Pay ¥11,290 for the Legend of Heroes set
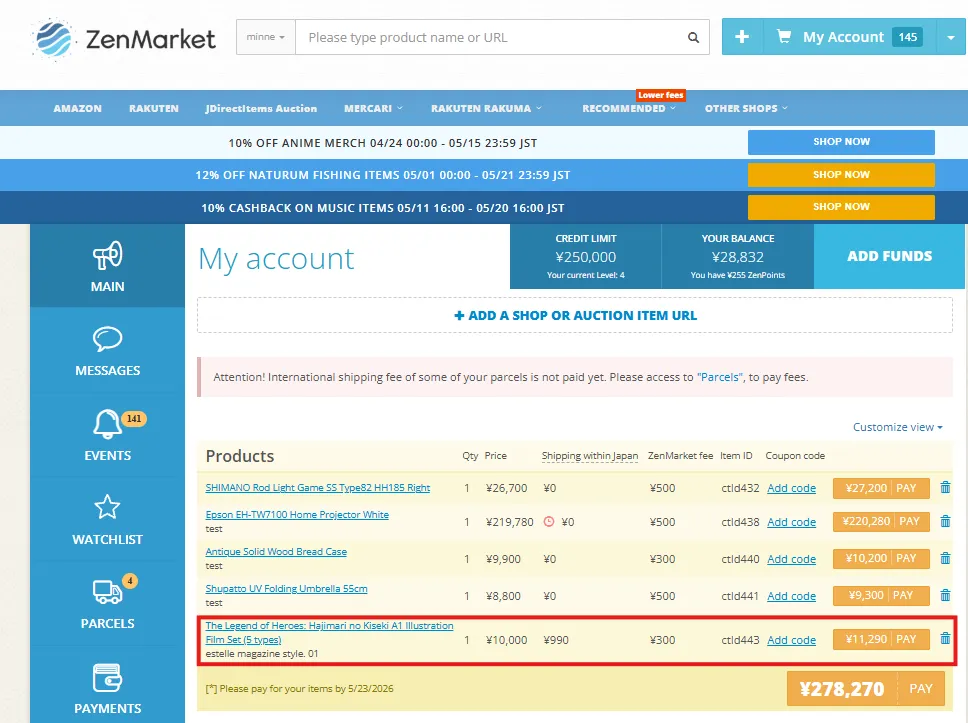 [x=880, y=639]
